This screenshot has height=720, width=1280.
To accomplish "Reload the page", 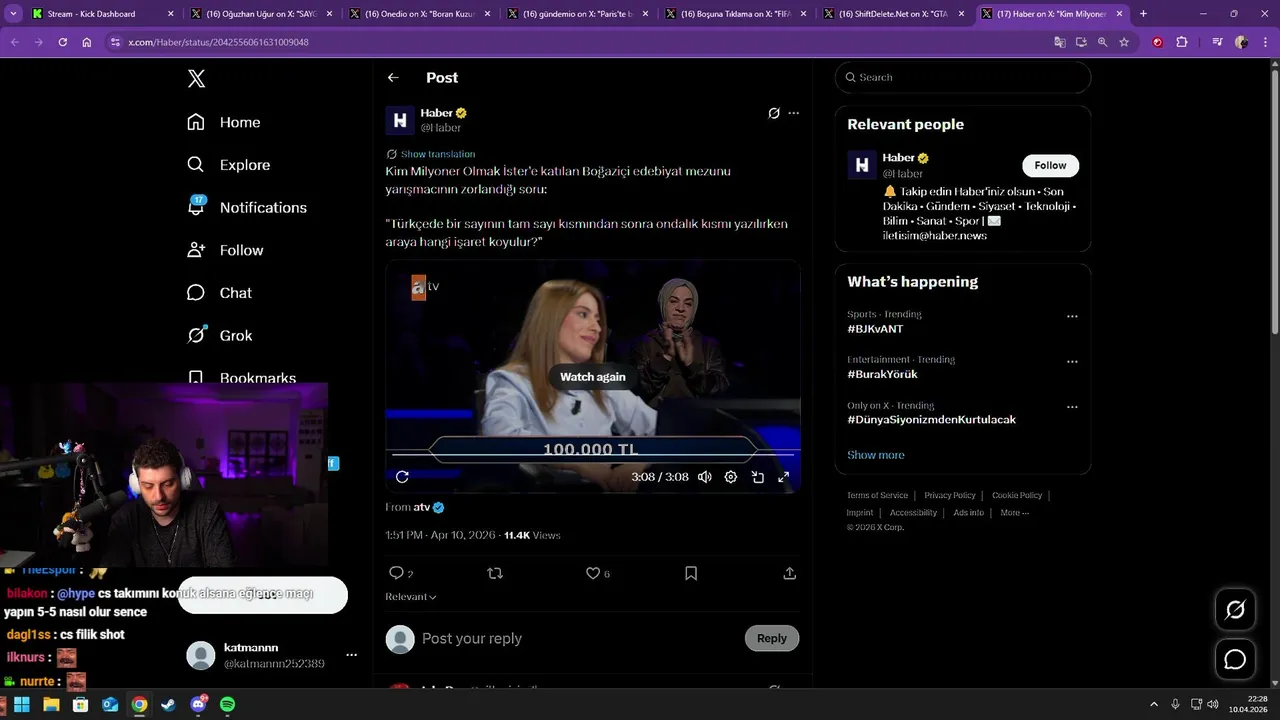I will [62, 42].
